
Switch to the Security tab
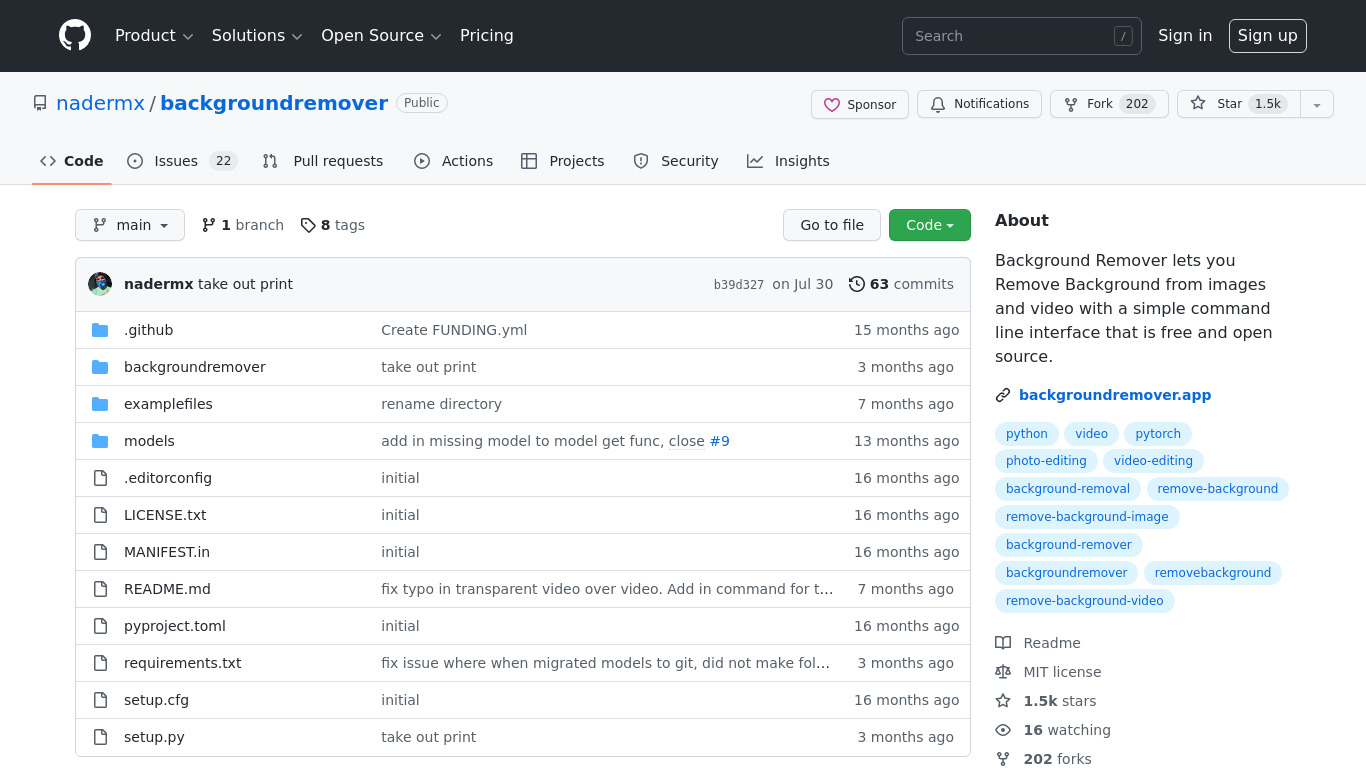click(676, 161)
